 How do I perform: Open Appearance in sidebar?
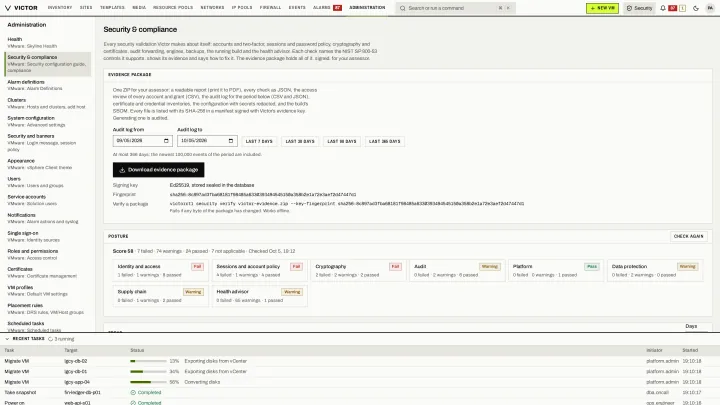(x=48, y=164)
